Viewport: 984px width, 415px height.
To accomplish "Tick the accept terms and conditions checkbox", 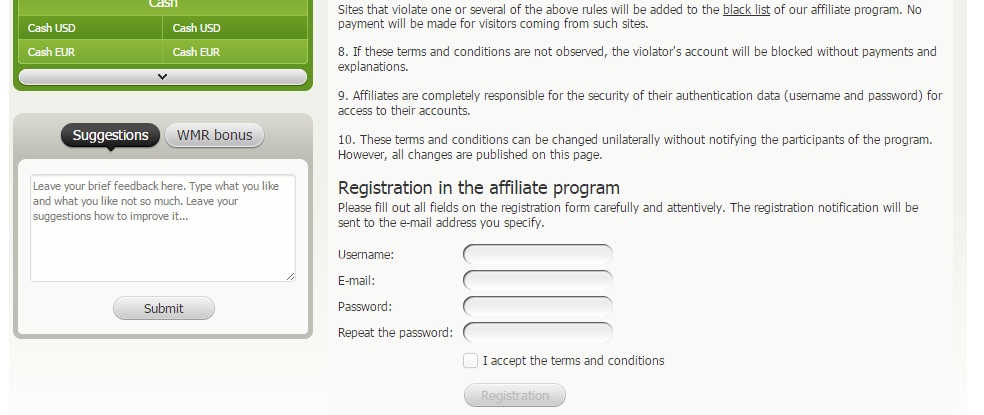I will 471,361.
